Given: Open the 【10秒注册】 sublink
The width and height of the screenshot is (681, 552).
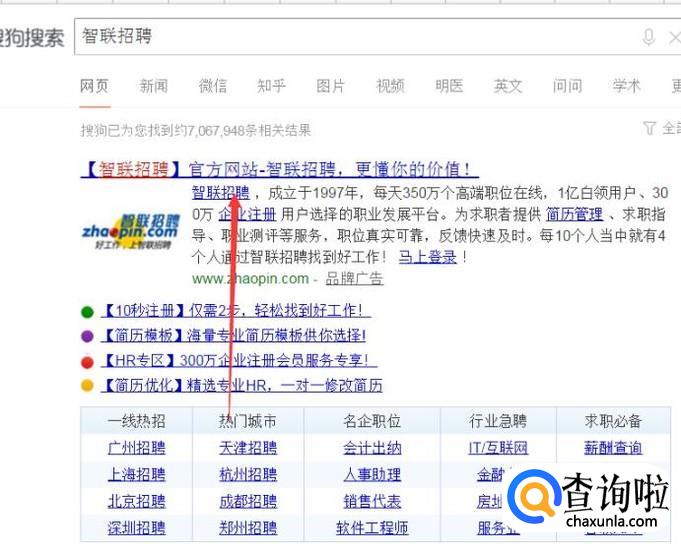Looking at the screenshot, I should click(x=236, y=311).
